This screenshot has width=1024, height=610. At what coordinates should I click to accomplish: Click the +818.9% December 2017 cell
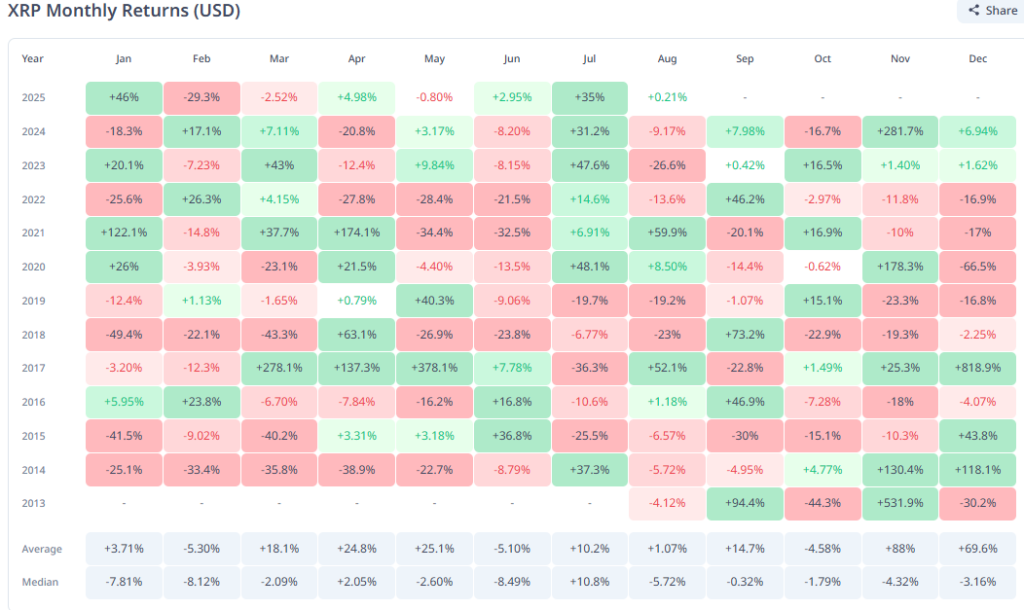tap(978, 369)
